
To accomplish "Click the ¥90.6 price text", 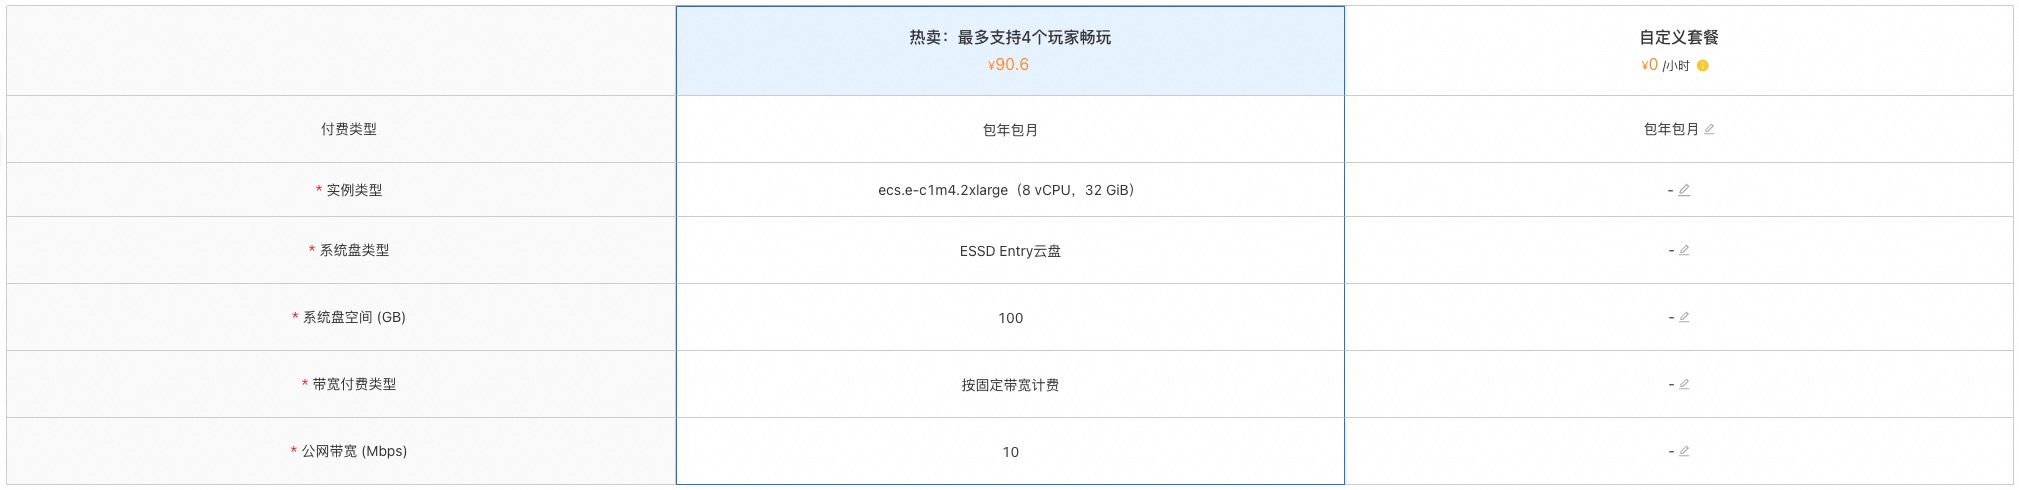I will coord(1008,65).
